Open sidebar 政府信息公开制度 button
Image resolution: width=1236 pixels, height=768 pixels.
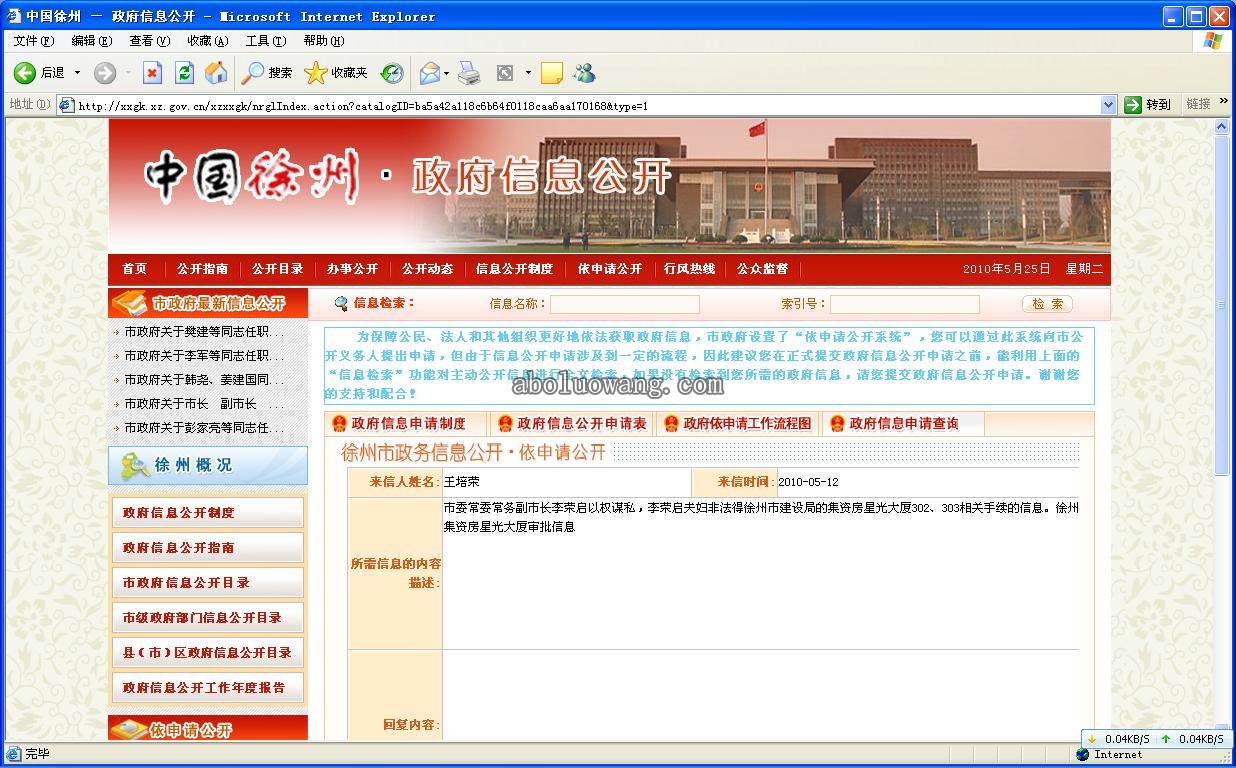coord(207,513)
